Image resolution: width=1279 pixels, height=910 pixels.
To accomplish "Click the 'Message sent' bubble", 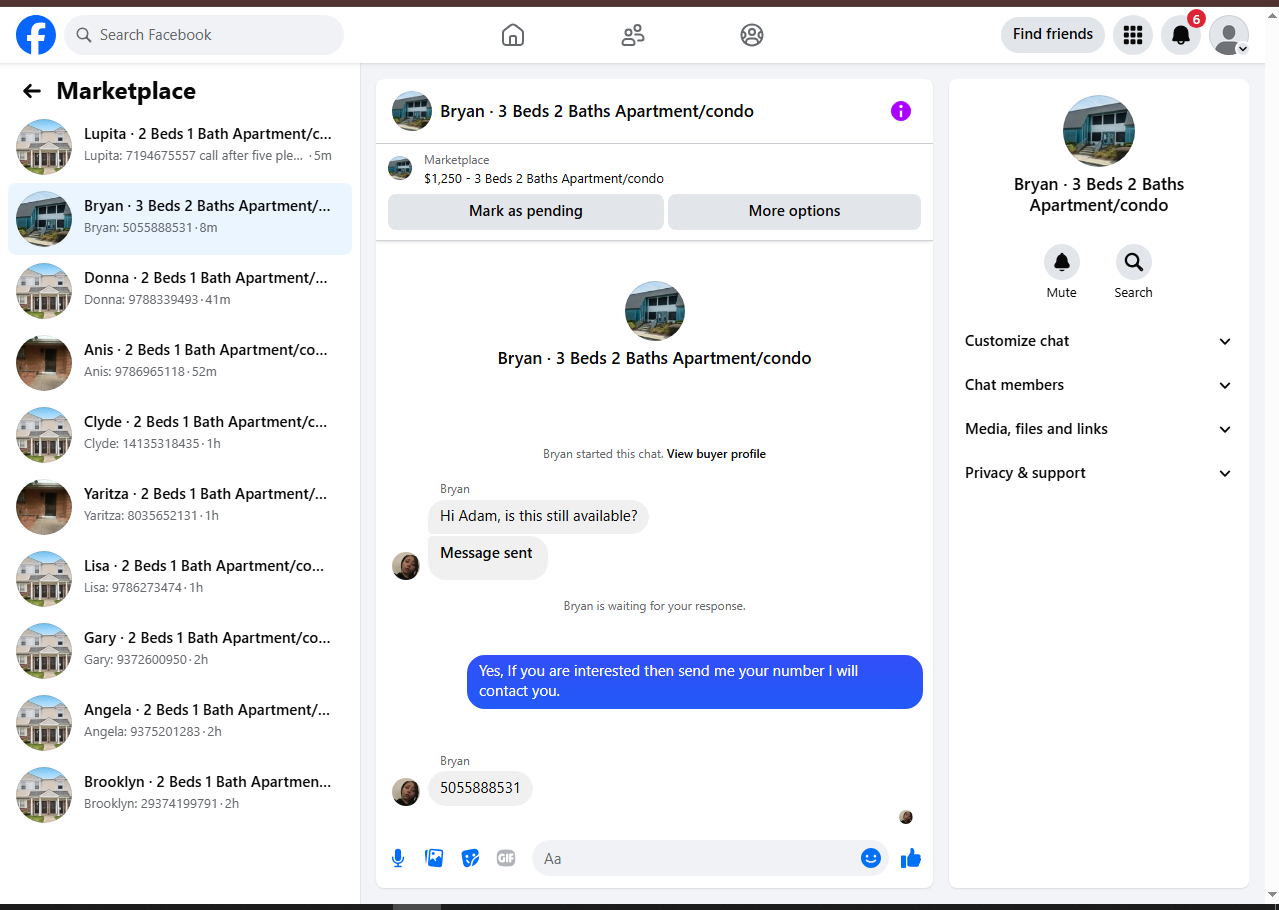I will (488, 558).
